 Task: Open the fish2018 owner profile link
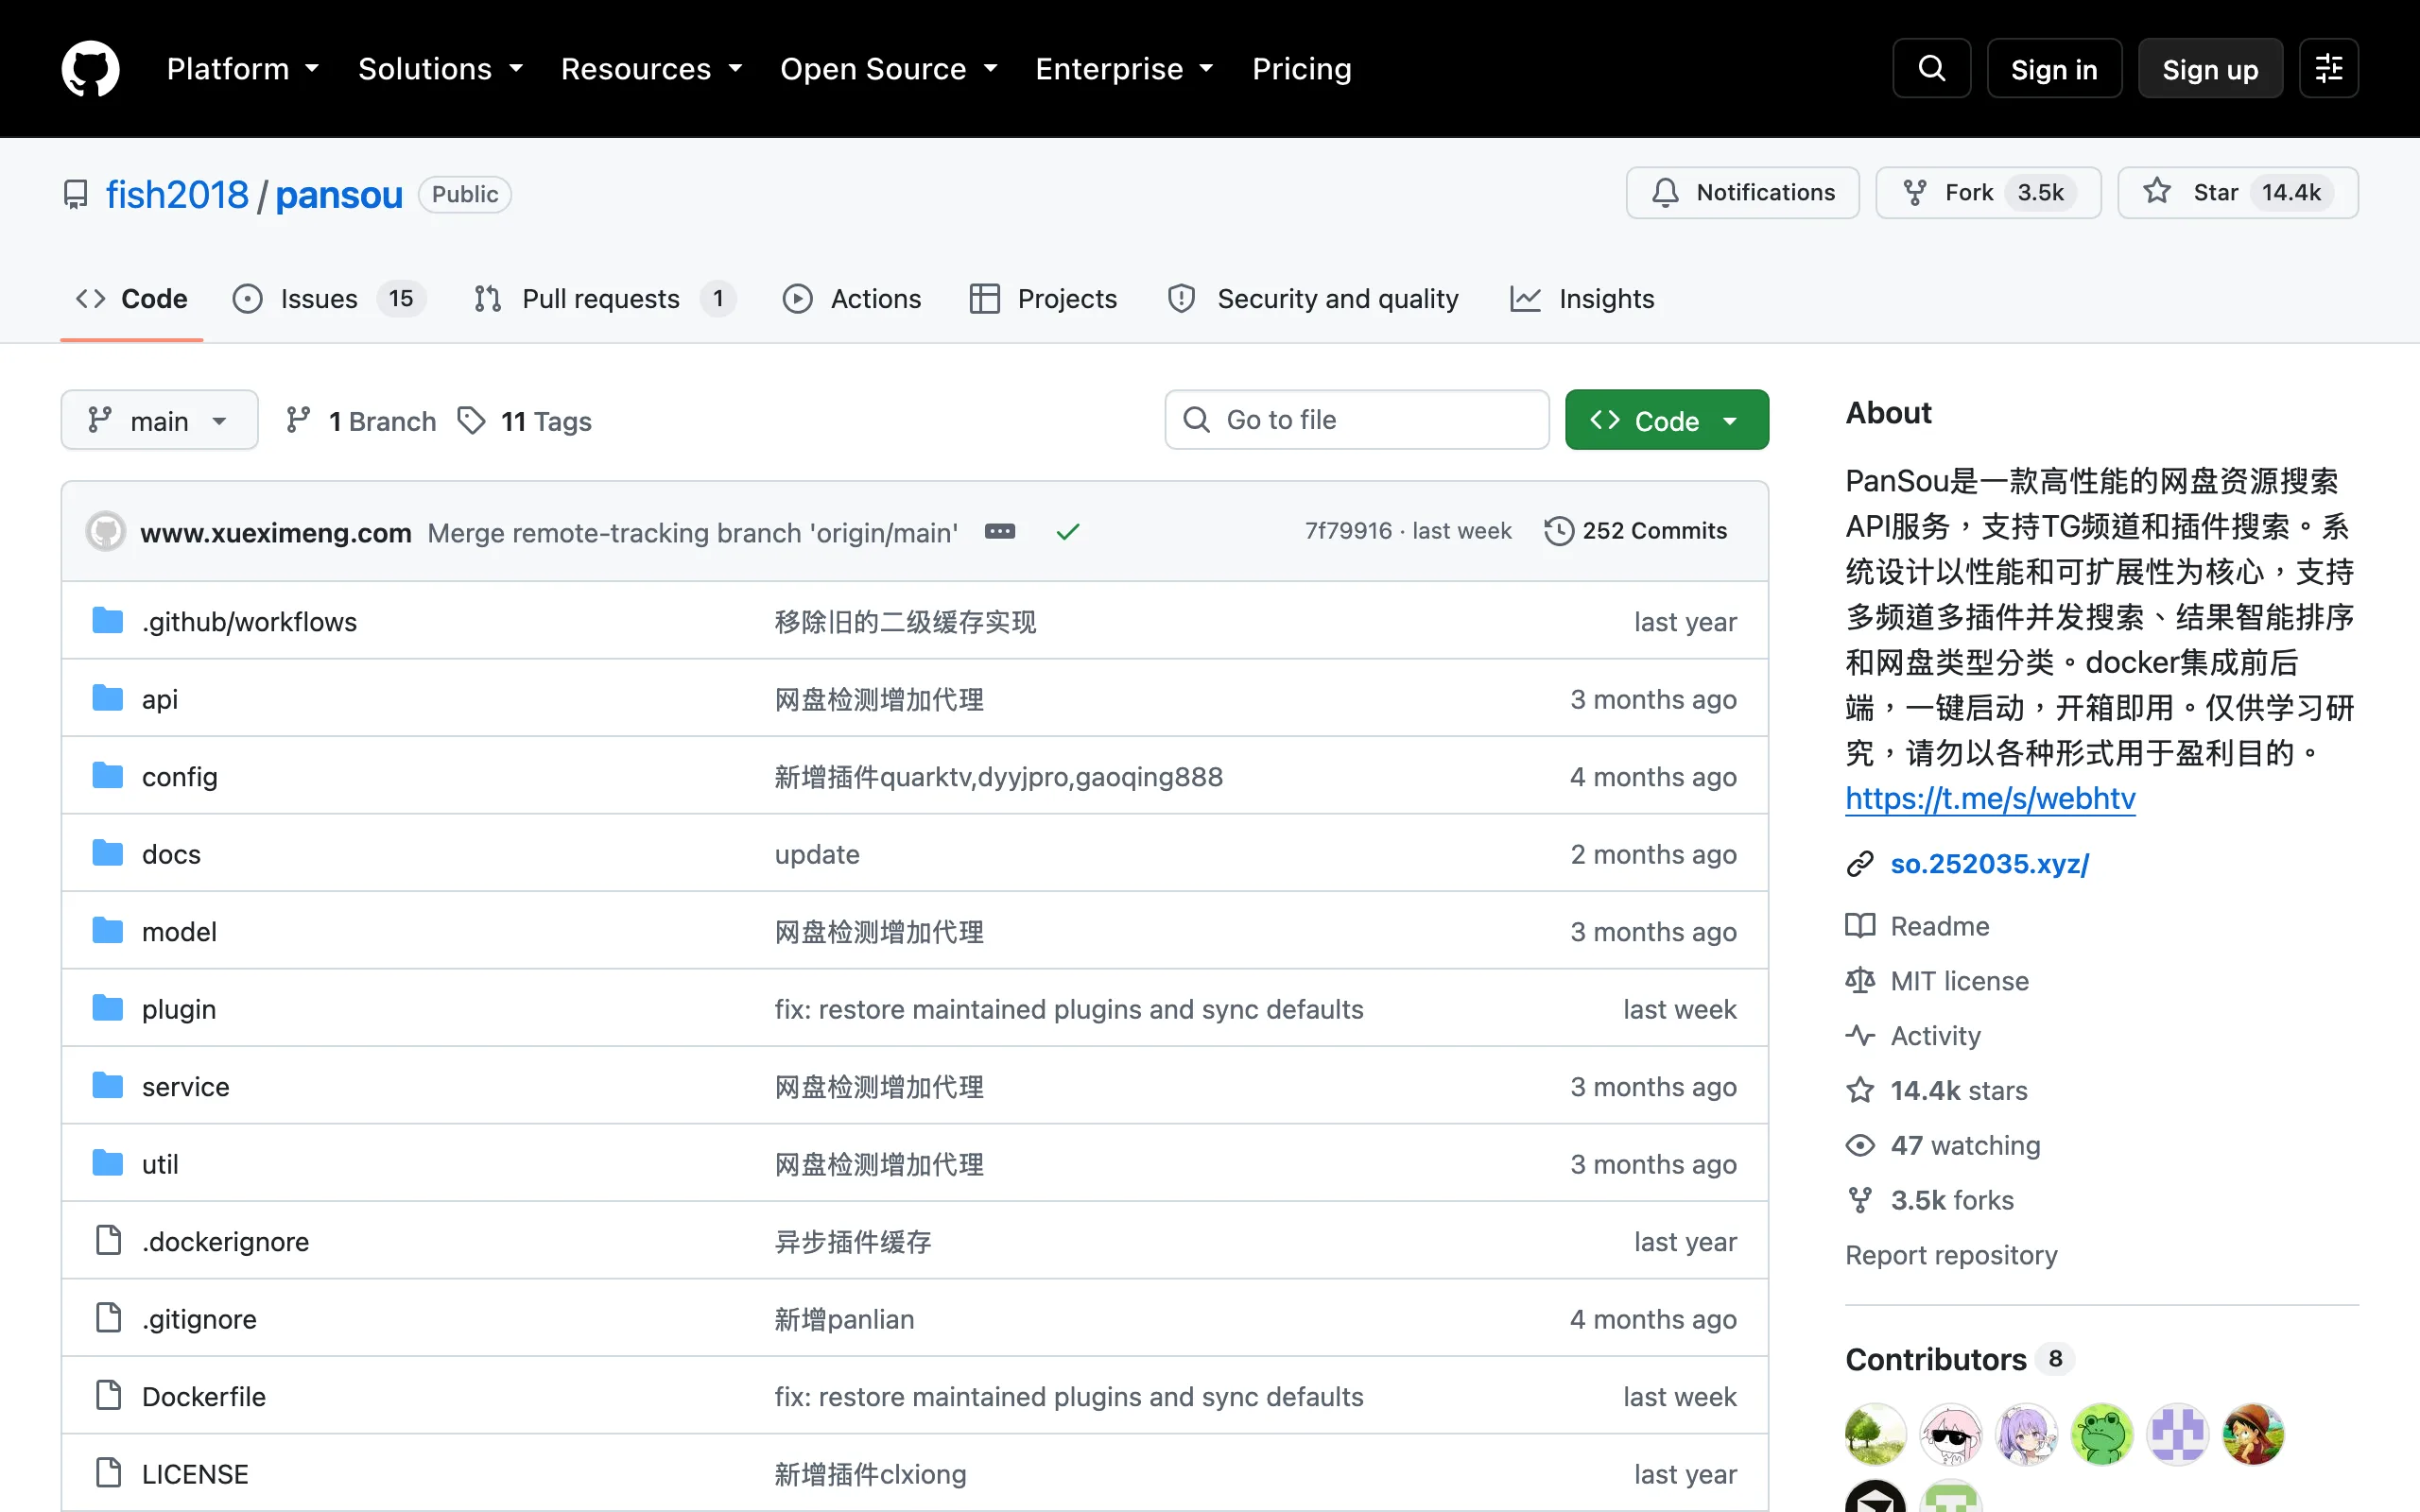click(177, 194)
